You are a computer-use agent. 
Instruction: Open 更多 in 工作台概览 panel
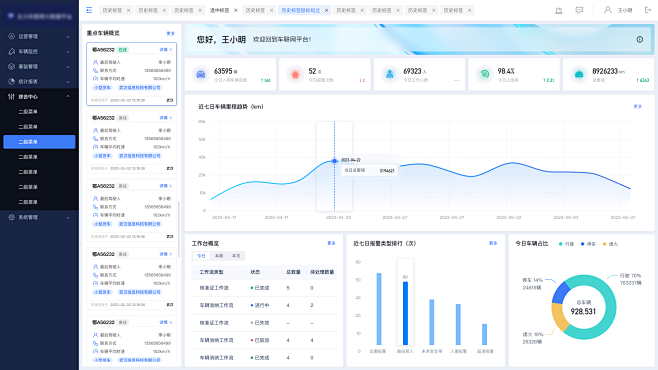(x=331, y=243)
